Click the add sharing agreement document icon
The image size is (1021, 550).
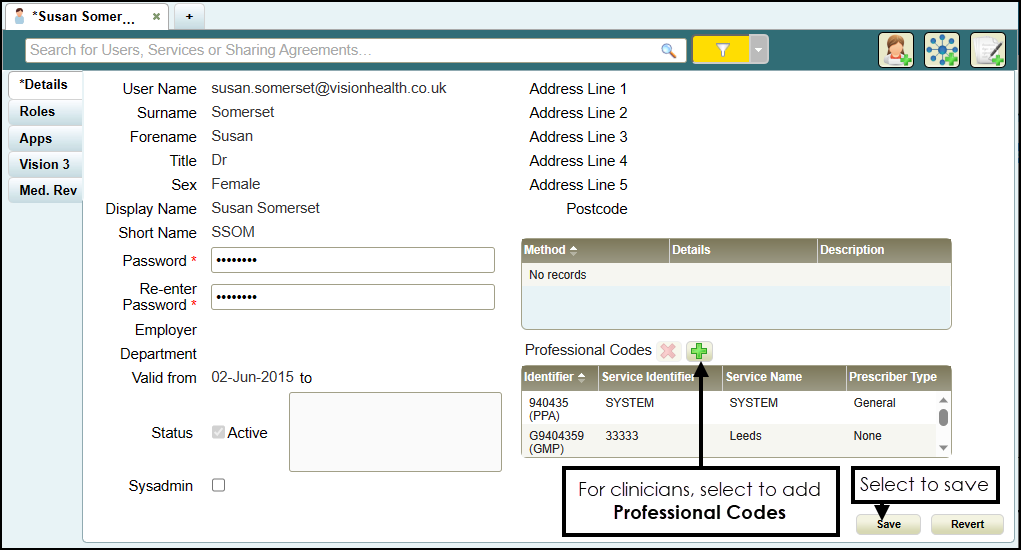(x=988, y=50)
